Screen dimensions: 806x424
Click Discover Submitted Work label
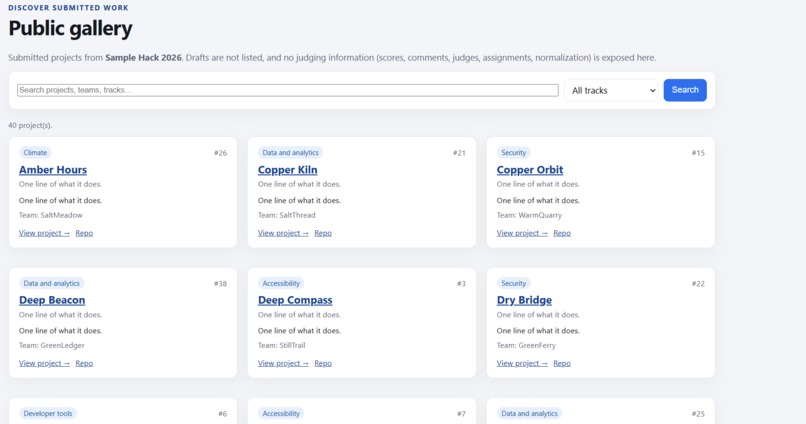(68, 8)
